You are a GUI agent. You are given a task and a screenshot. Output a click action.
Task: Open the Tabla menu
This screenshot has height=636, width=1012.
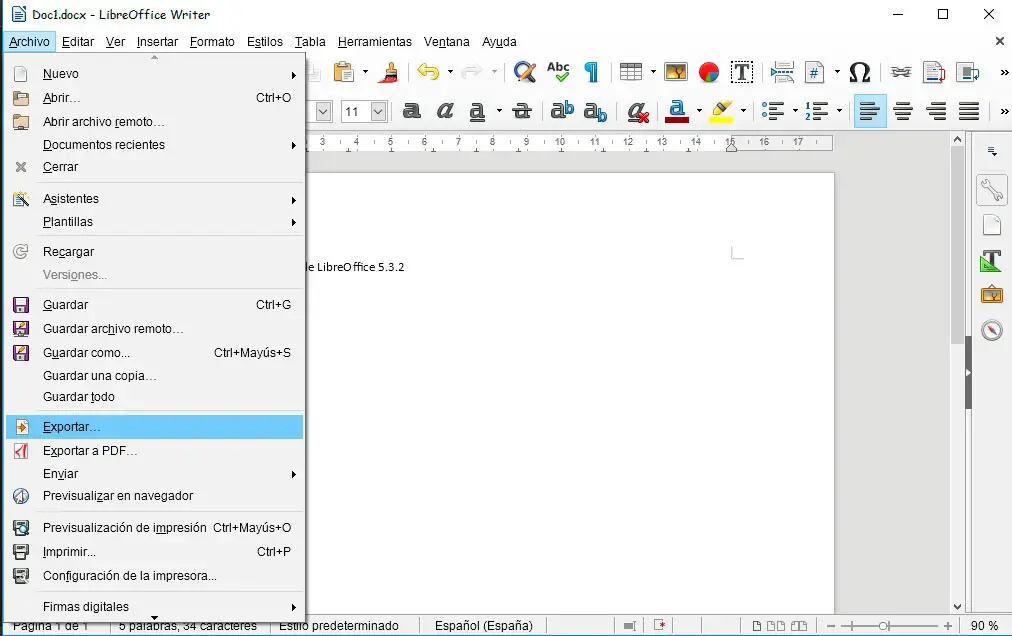[310, 41]
